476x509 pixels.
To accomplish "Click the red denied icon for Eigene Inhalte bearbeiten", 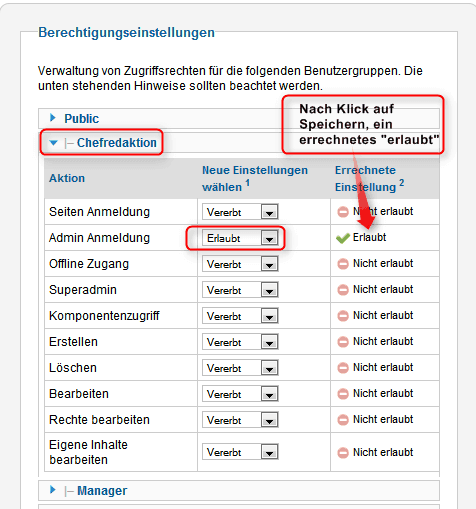I will pos(343,453).
